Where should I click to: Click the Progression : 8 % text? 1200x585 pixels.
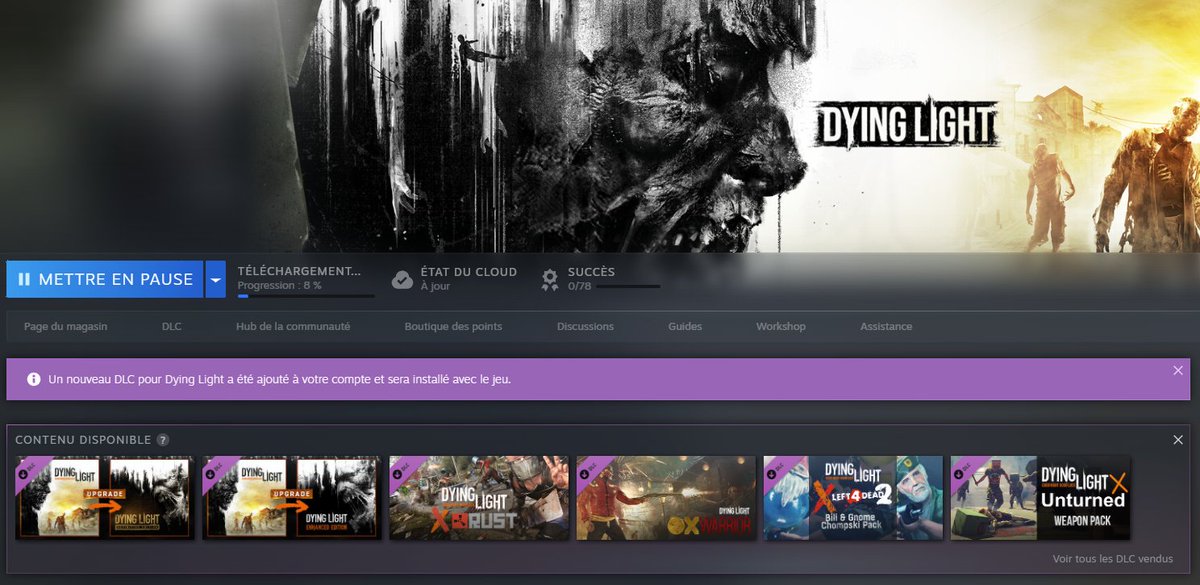(x=279, y=286)
